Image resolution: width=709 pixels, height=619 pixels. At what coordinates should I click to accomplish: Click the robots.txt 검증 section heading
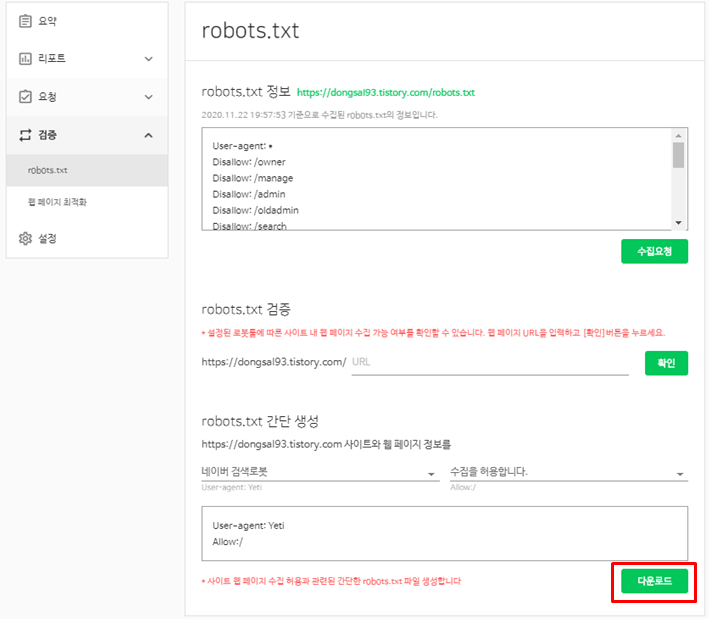coord(246,310)
